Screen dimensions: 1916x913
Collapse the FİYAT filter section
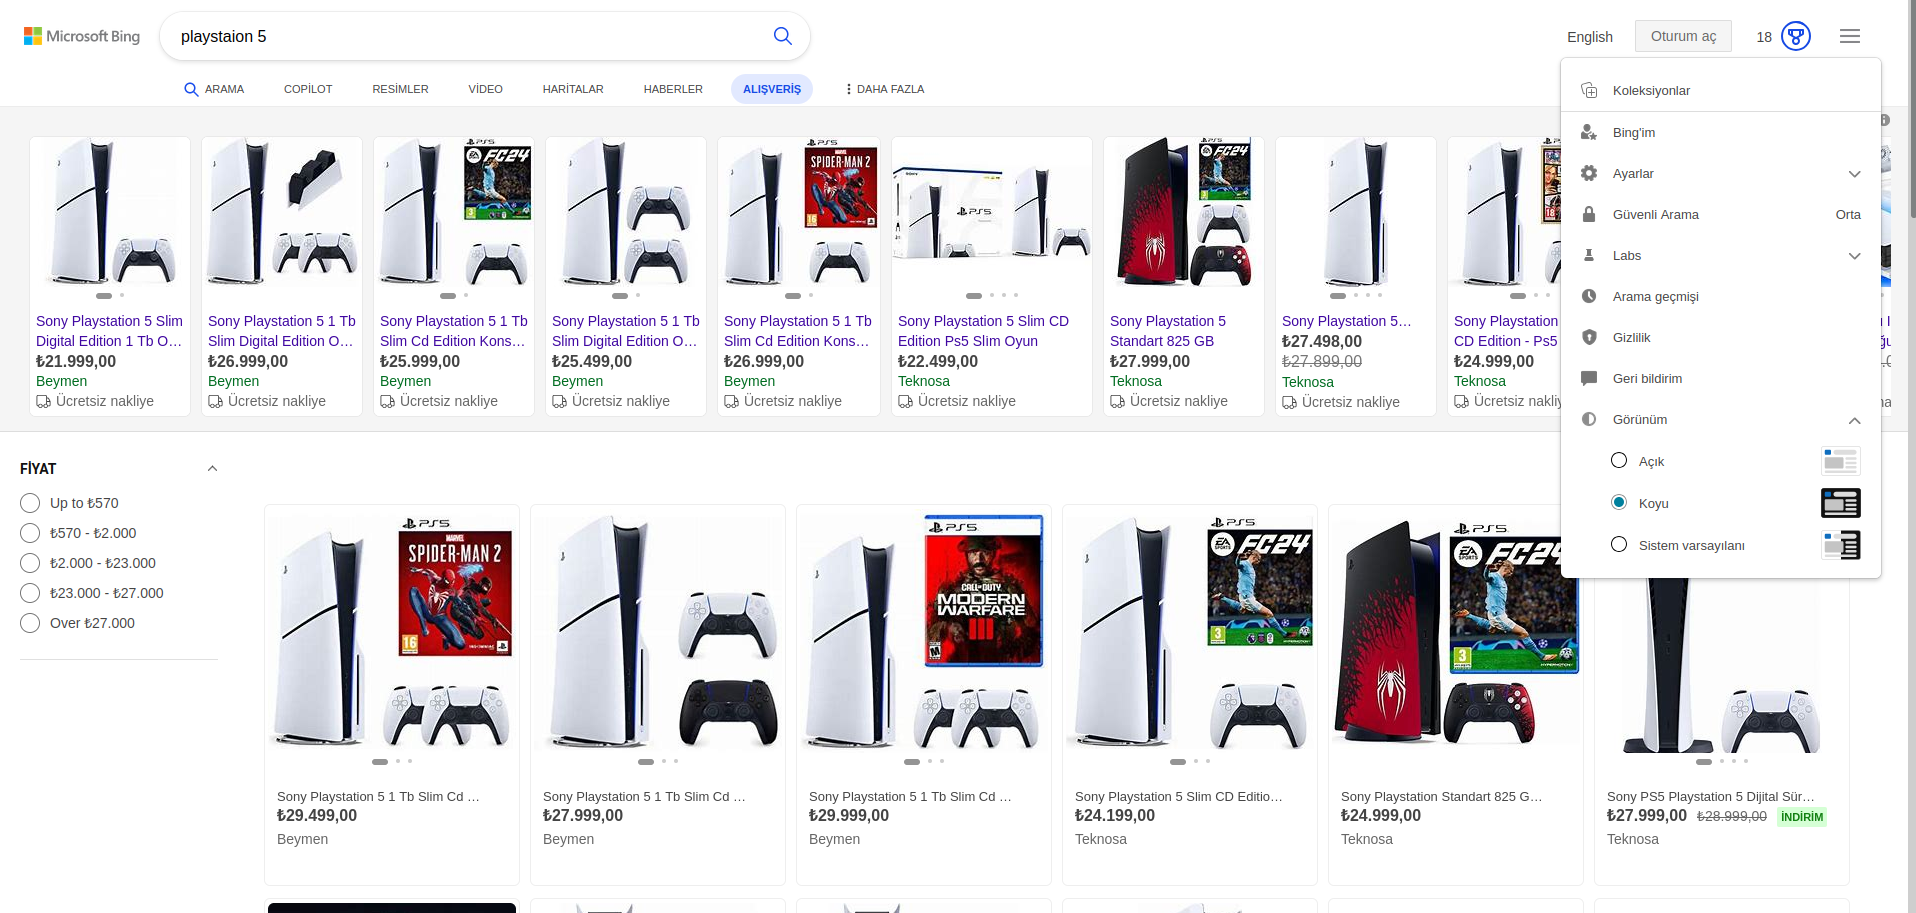(212, 468)
